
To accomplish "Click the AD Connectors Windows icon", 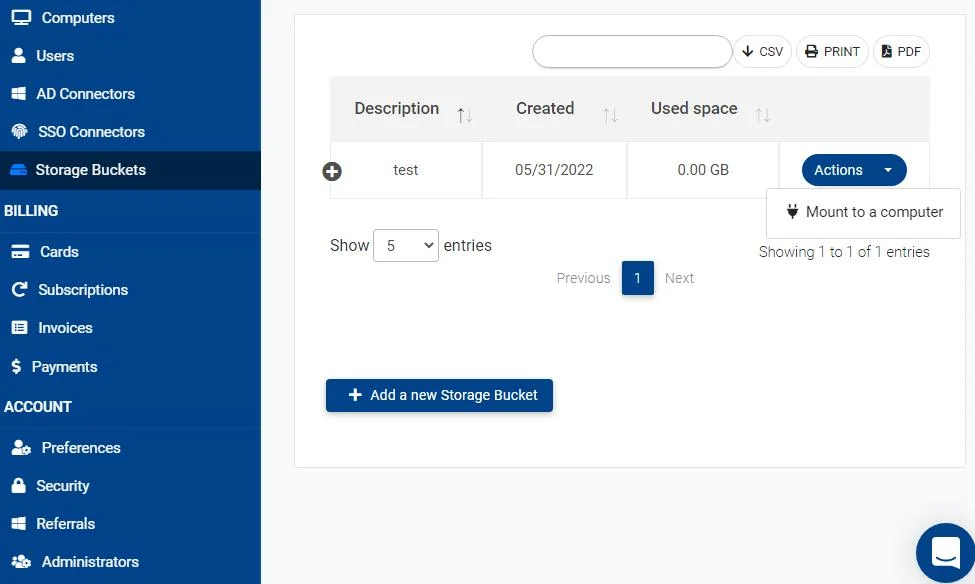I will coord(19,93).
